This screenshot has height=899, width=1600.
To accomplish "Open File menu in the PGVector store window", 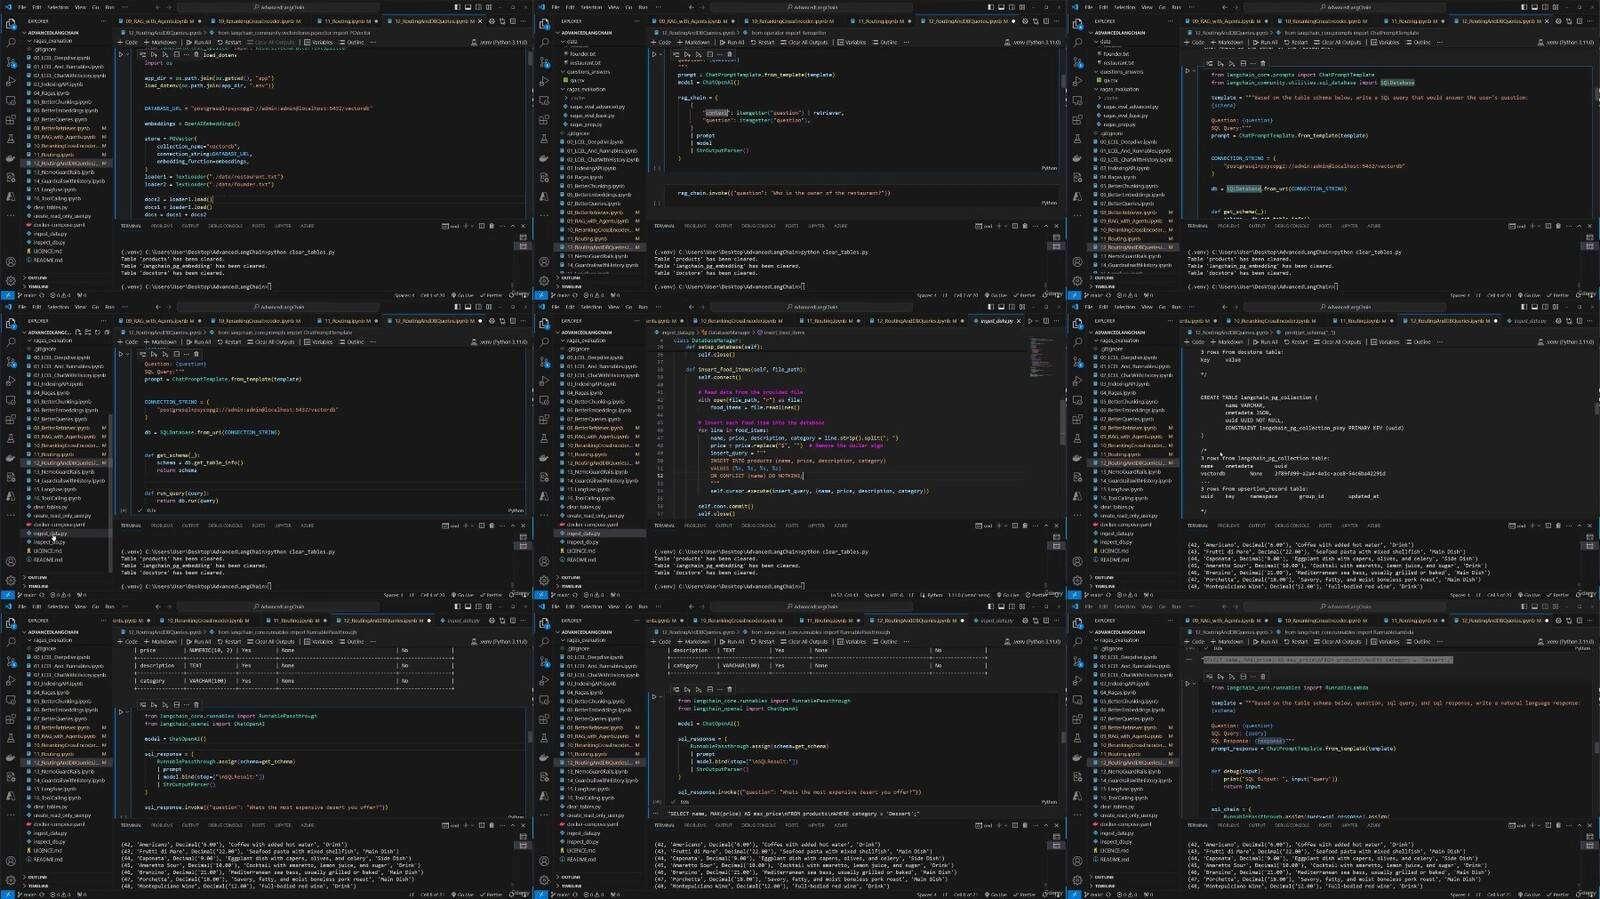I will coord(23,7).
